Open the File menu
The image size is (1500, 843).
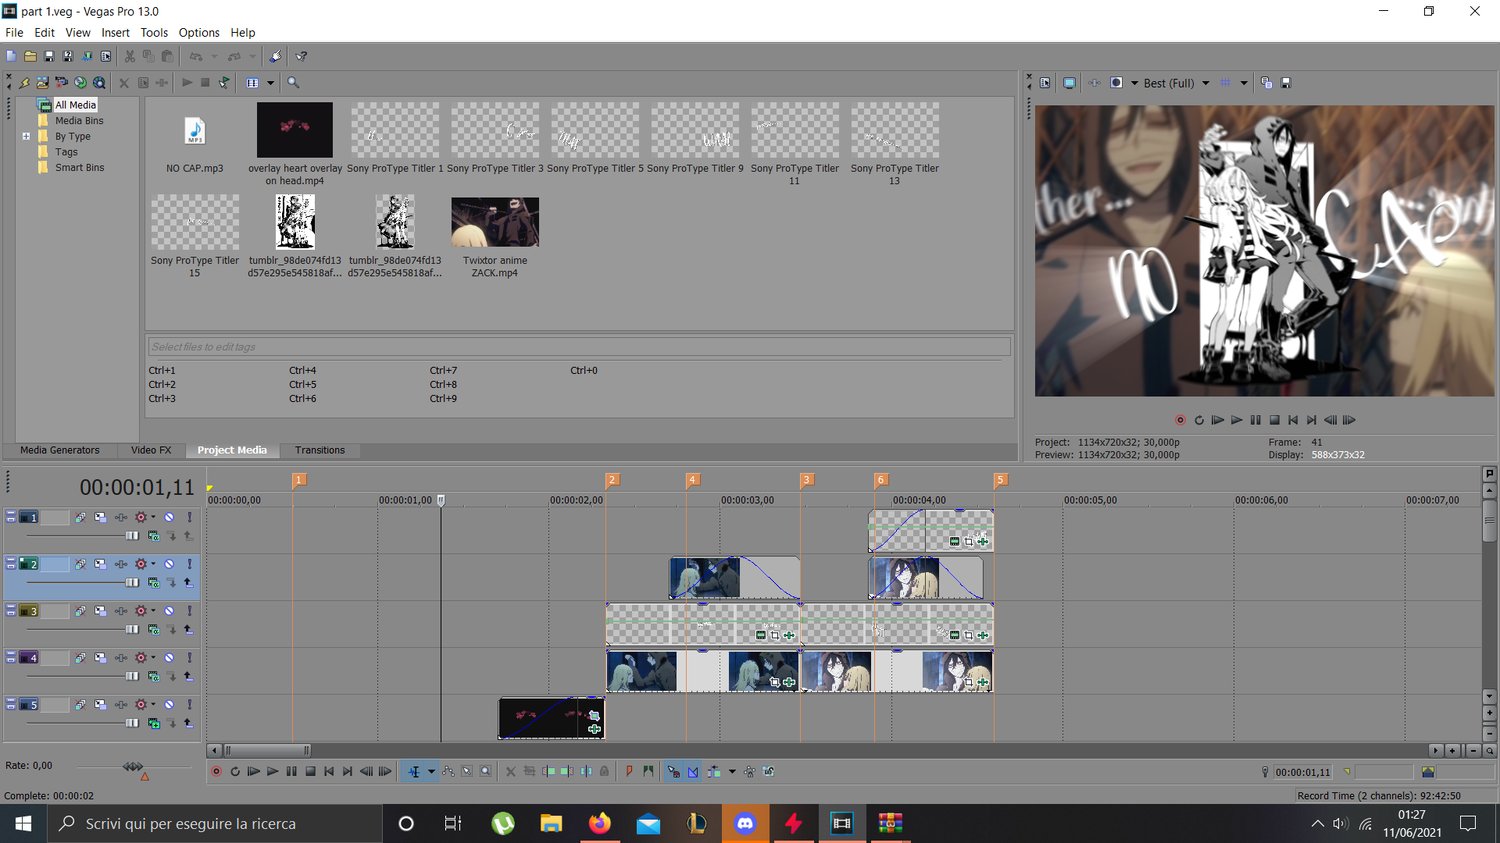[x=14, y=32]
